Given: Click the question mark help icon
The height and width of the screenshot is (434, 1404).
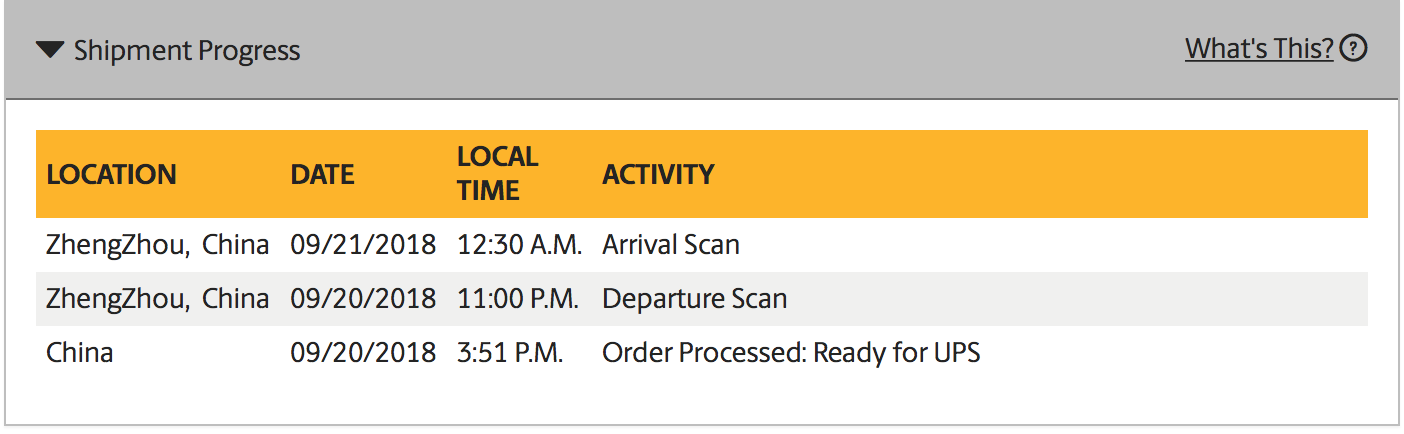Looking at the screenshot, I should pos(1353,48).
